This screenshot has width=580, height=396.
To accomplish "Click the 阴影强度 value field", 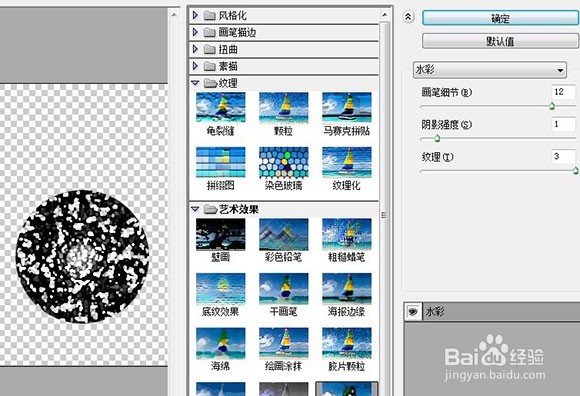I will click(564, 124).
